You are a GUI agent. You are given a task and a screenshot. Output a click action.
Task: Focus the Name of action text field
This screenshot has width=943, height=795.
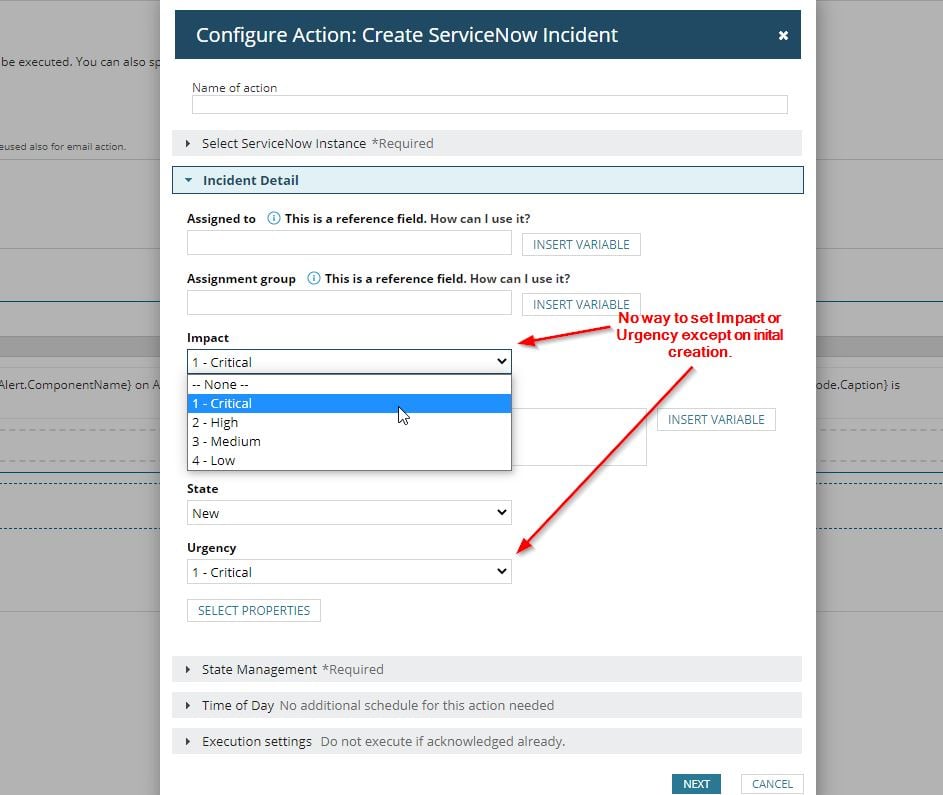(490, 105)
